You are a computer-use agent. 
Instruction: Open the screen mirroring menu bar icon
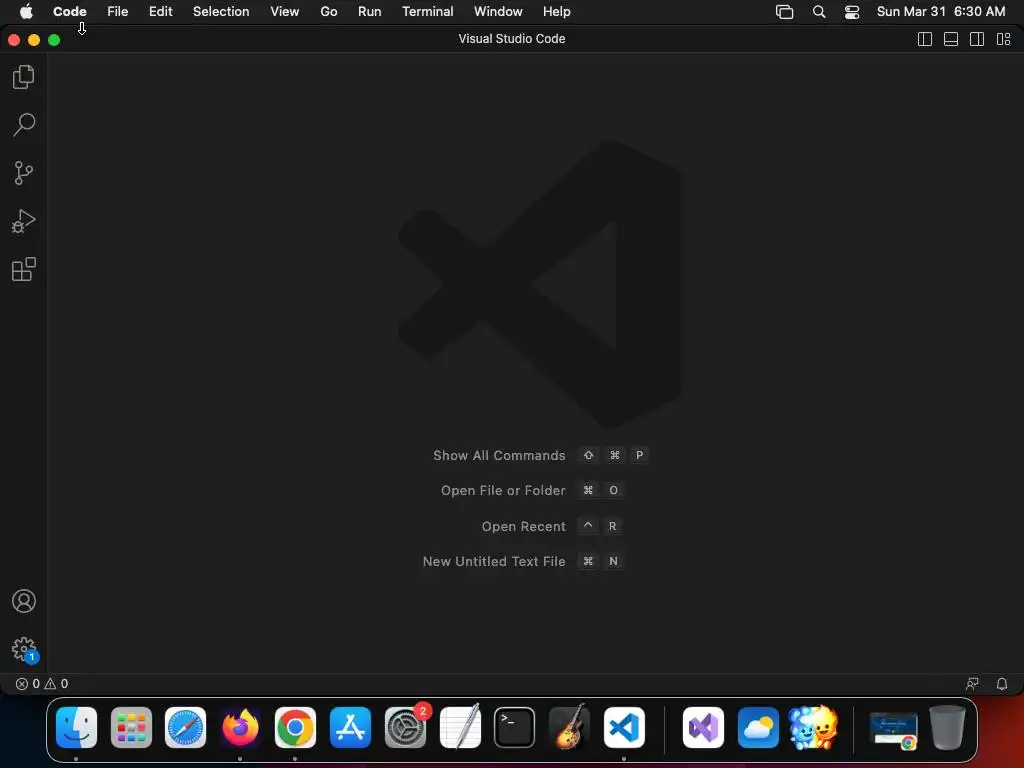coord(784,12)
